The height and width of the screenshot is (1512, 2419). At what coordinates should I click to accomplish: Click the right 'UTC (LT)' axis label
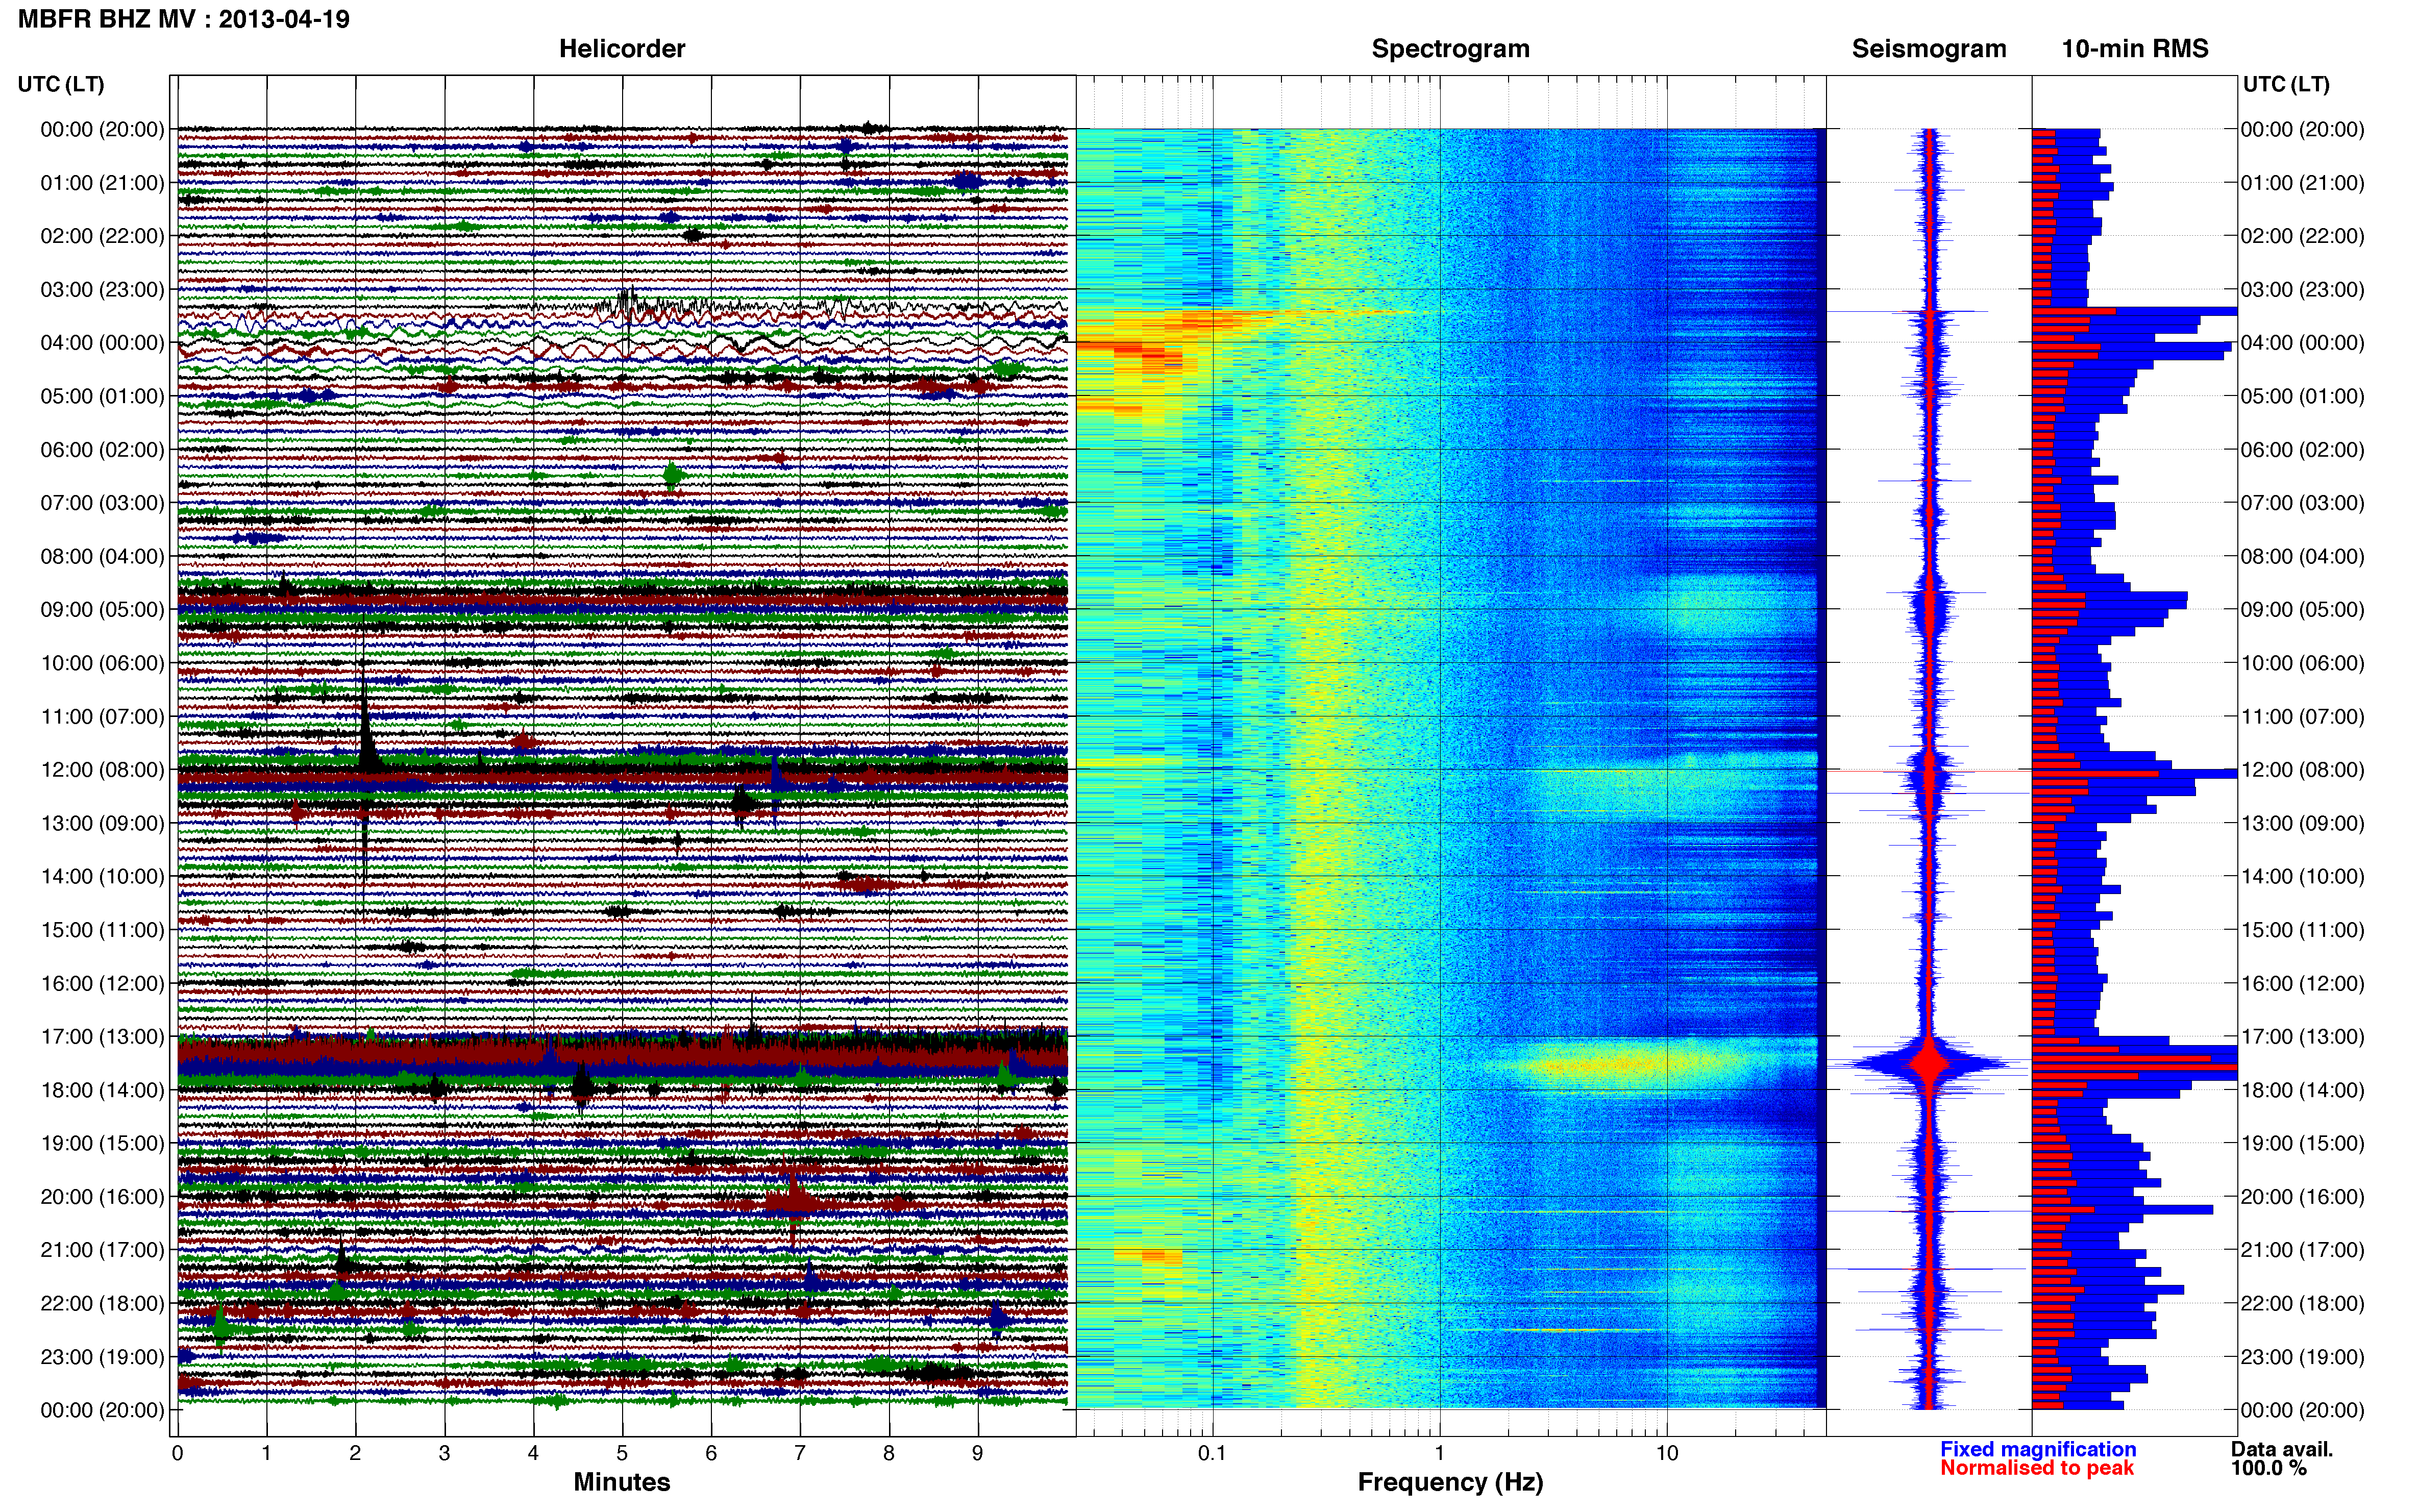click(x=2286, y=84)
